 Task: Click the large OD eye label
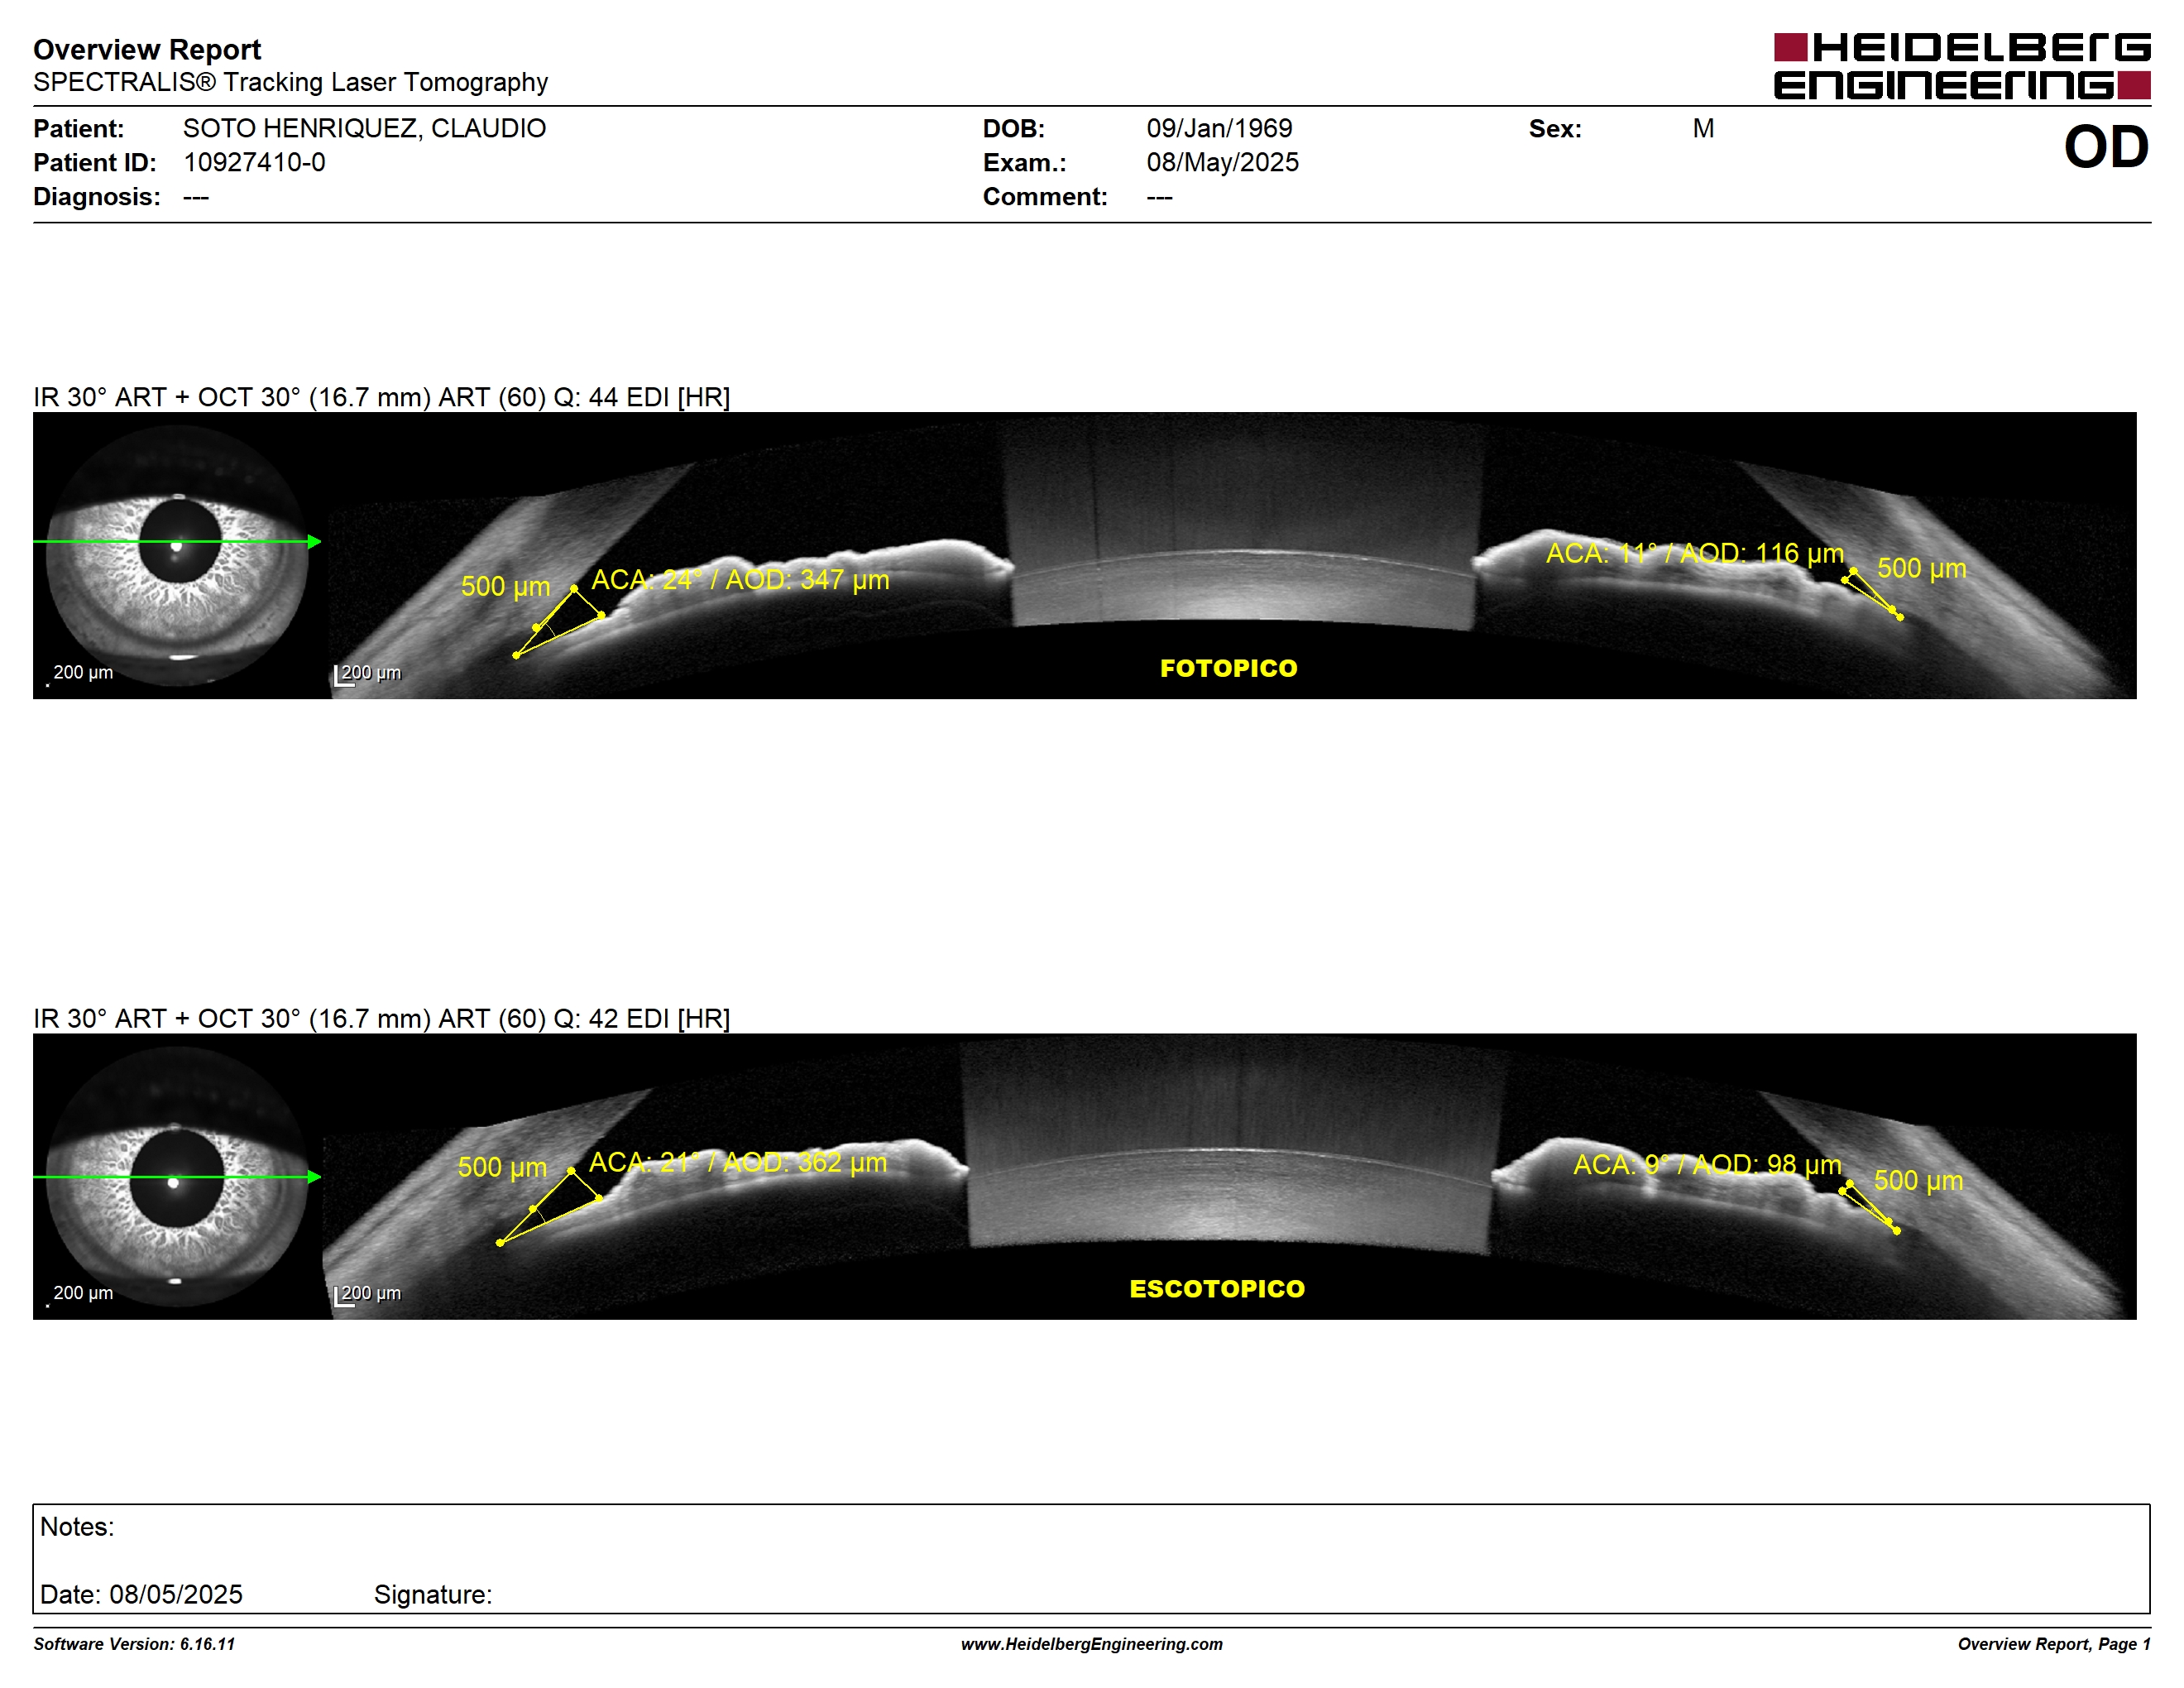coord(2106,147)
